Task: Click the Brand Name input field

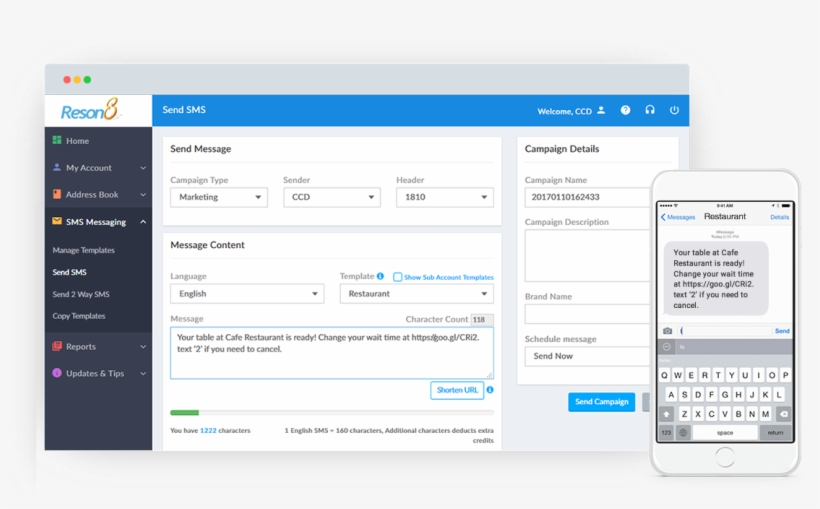Action: 587,314
